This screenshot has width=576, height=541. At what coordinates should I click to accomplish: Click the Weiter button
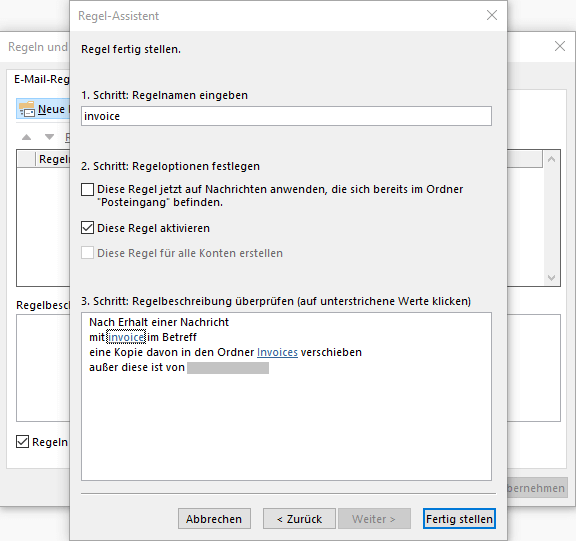click(x=374, y=519)
